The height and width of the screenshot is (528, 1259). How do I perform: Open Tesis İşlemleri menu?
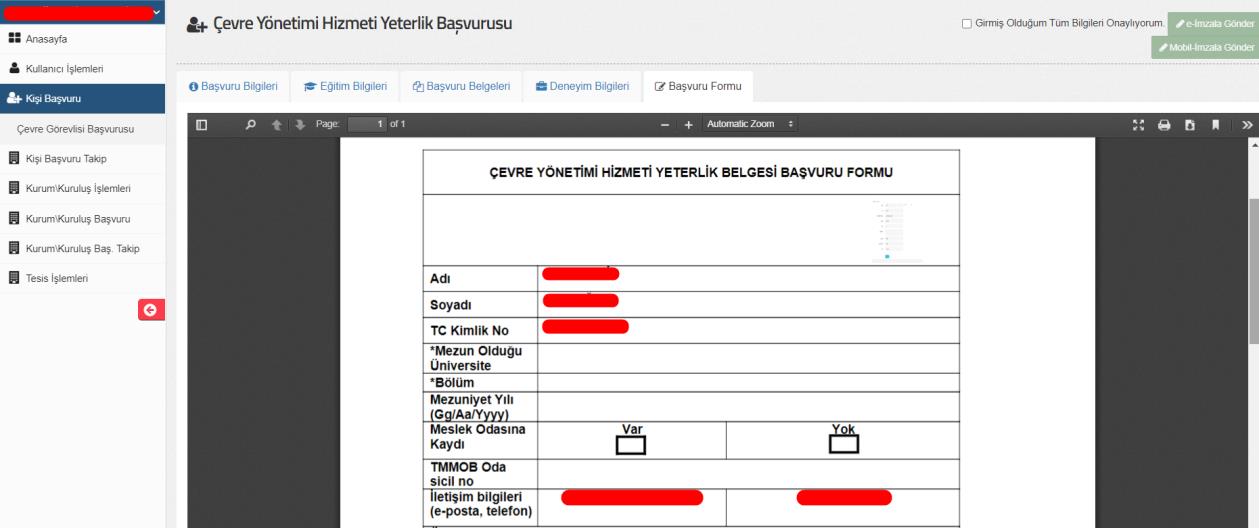pyautogui.click(x=83, y=278)
